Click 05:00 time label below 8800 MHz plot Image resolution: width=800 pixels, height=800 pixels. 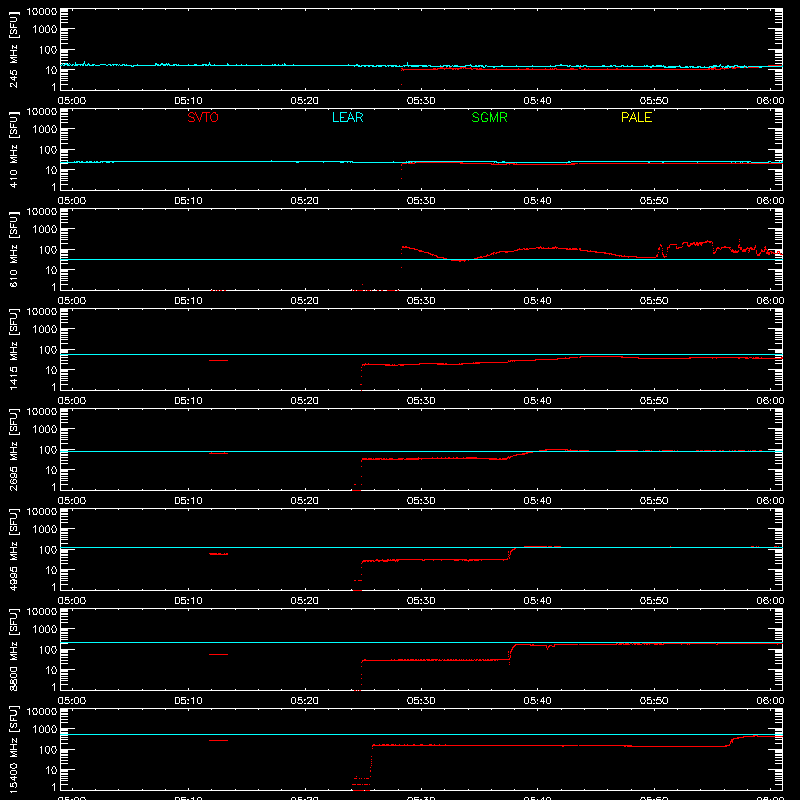pyautogui.click(x=72, y=701)
